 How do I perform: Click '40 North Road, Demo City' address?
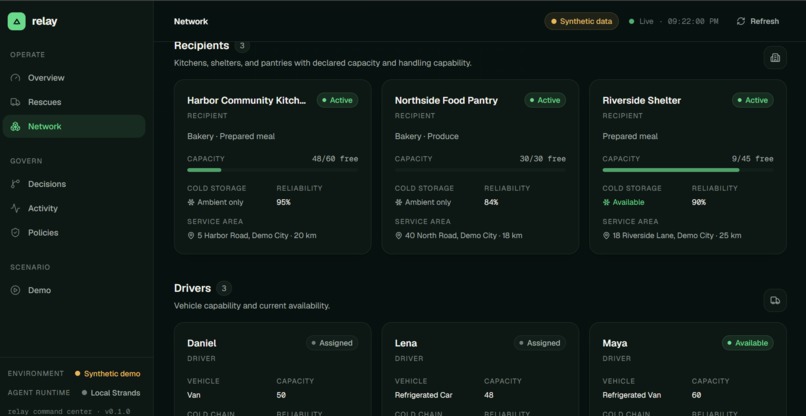(x=451, y=236)
